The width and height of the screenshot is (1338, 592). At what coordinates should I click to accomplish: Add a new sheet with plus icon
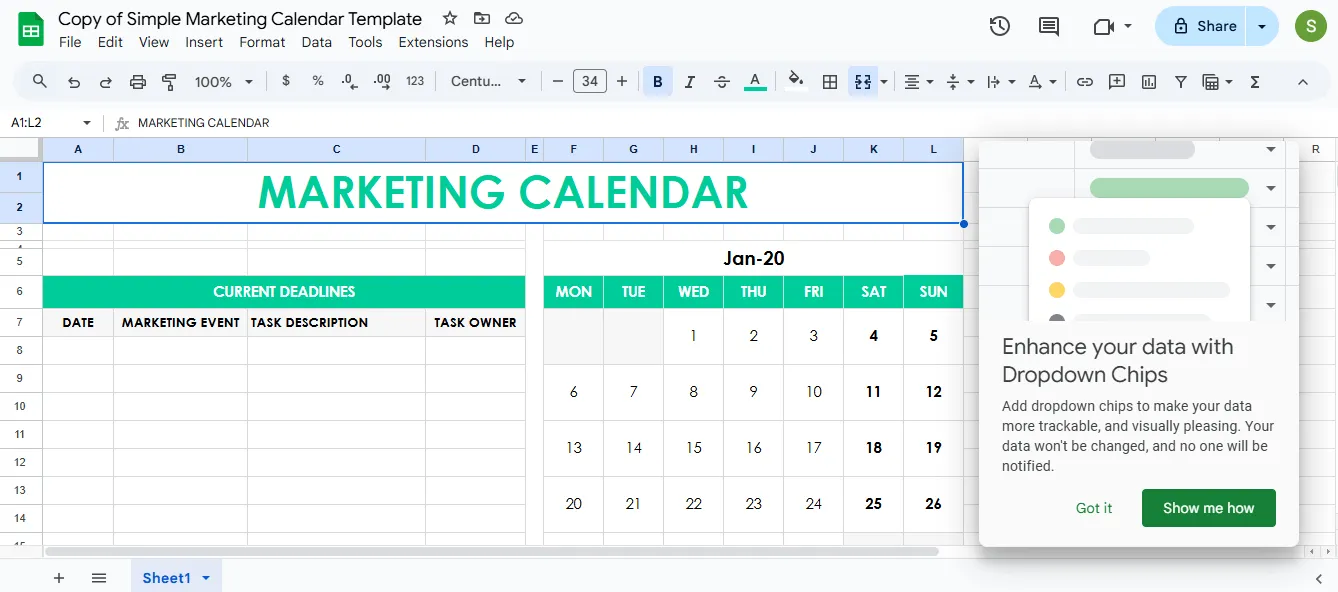pyautogui.click(x=59, y=578)
